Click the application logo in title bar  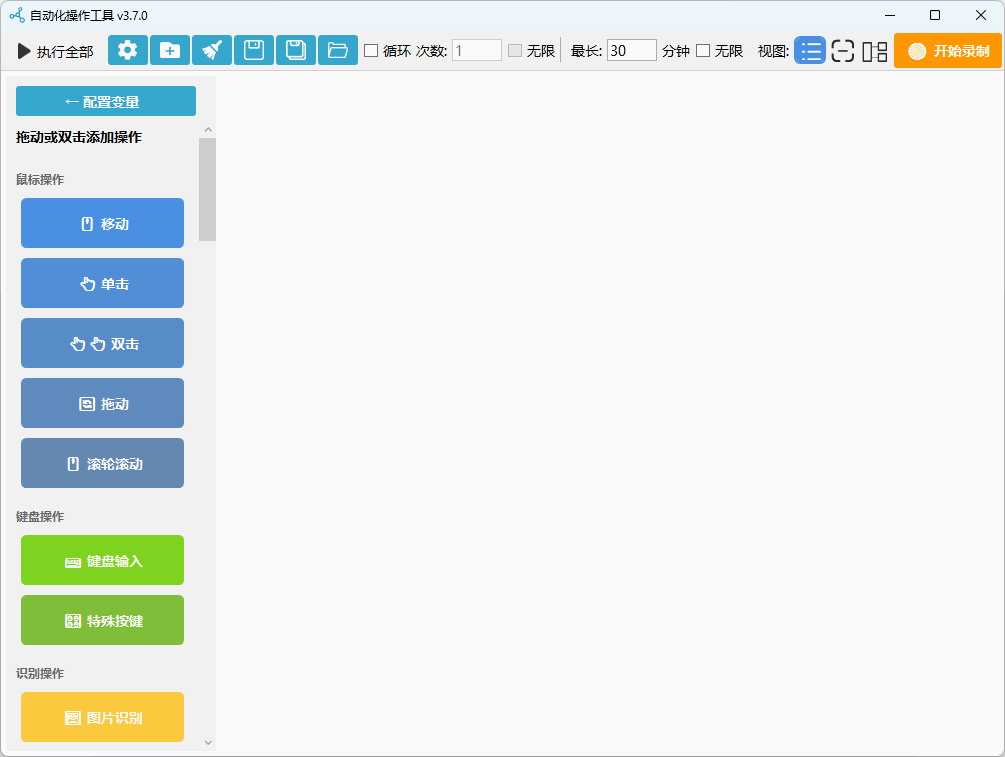[x=17, y=15]
